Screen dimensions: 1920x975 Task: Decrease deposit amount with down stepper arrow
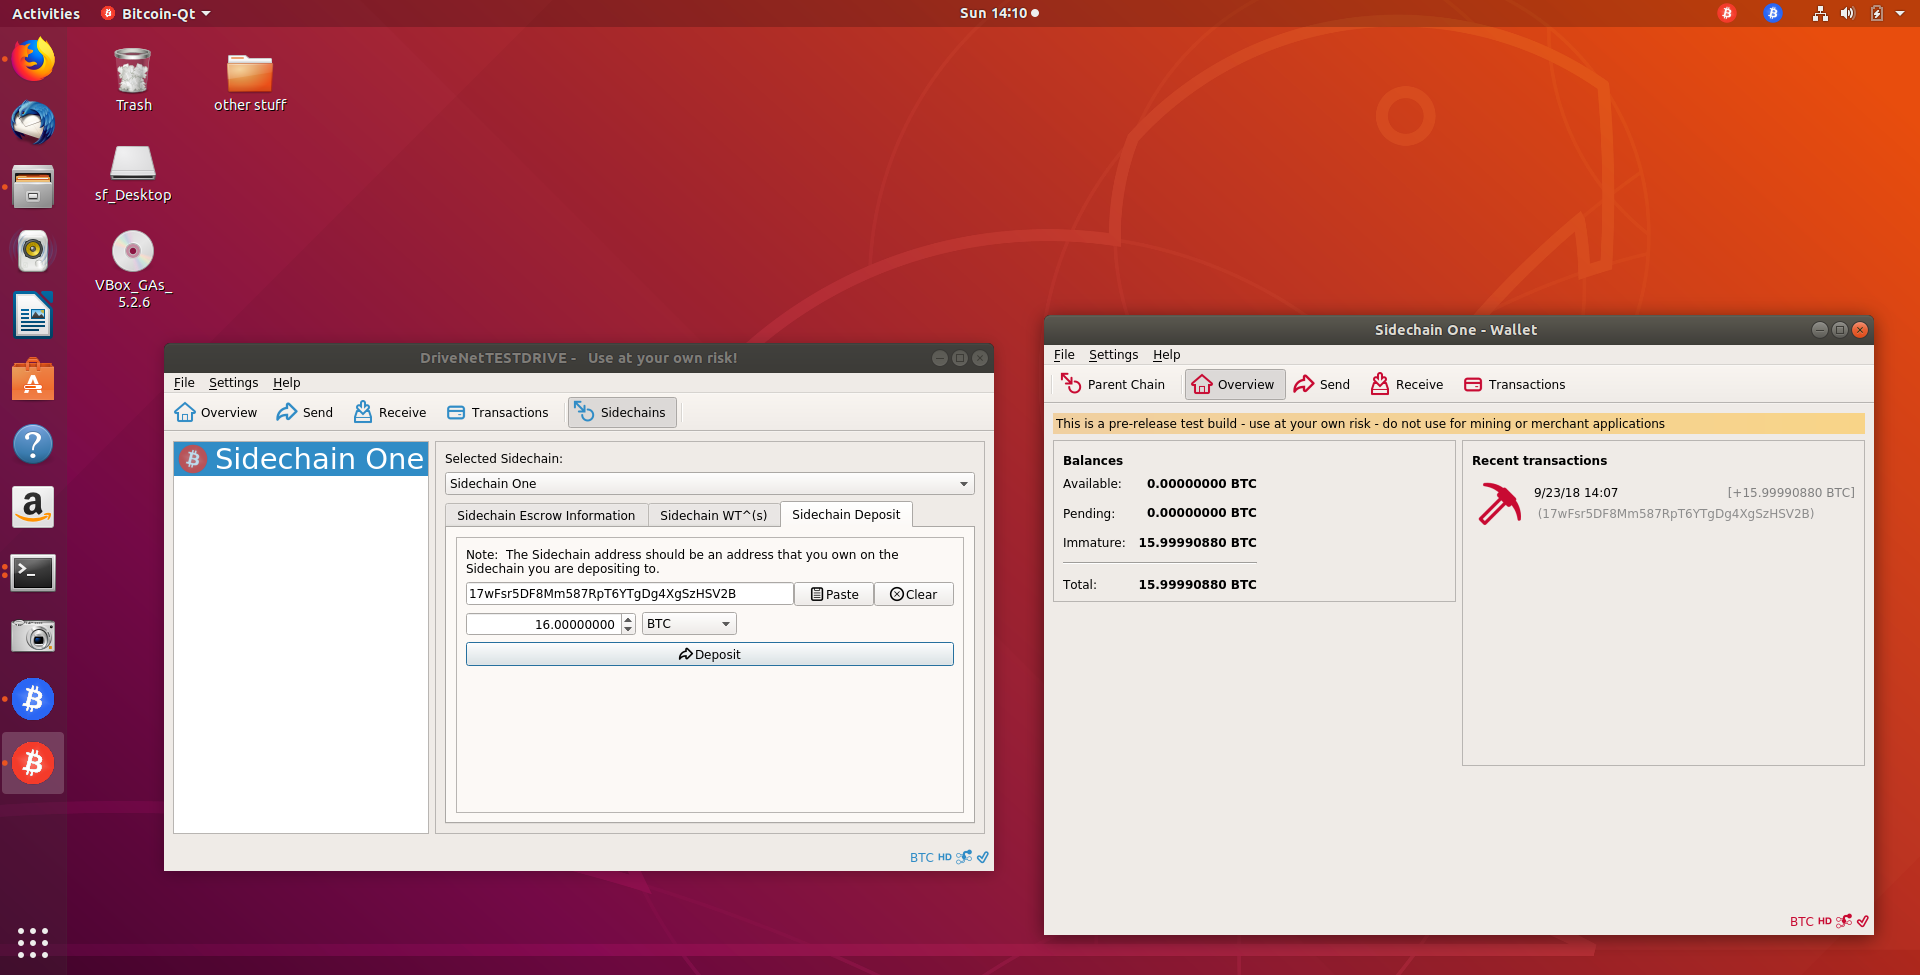point(628,630)
